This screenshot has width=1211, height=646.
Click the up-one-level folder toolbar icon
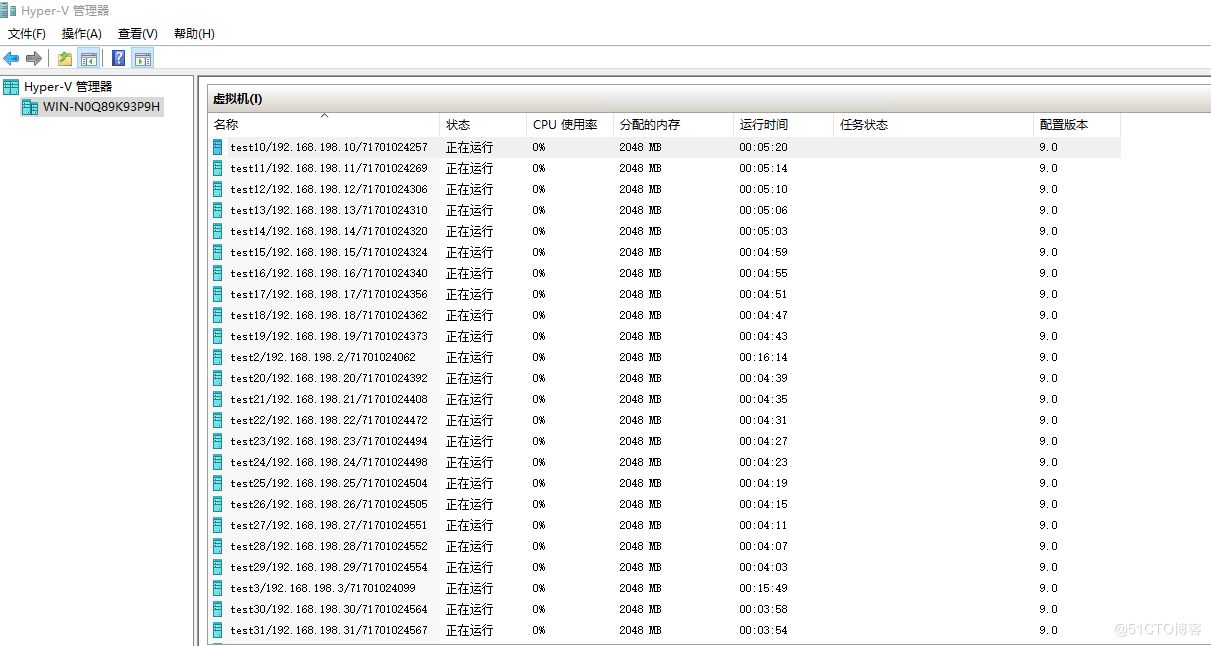[x=65, y=58]
